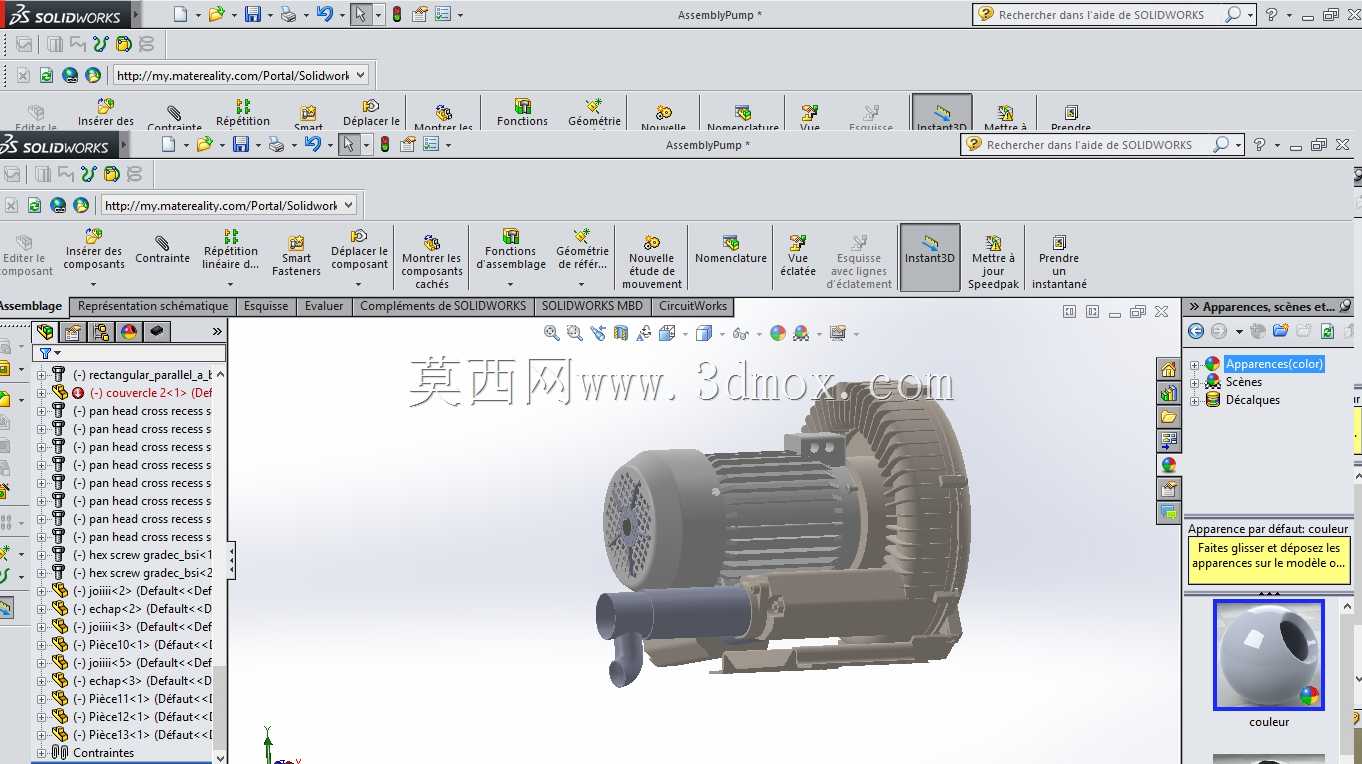This screenshot has width=1362, height=764.
Task: Open Compléments de SOLIDWORKS tab
Action: (443, 306)
